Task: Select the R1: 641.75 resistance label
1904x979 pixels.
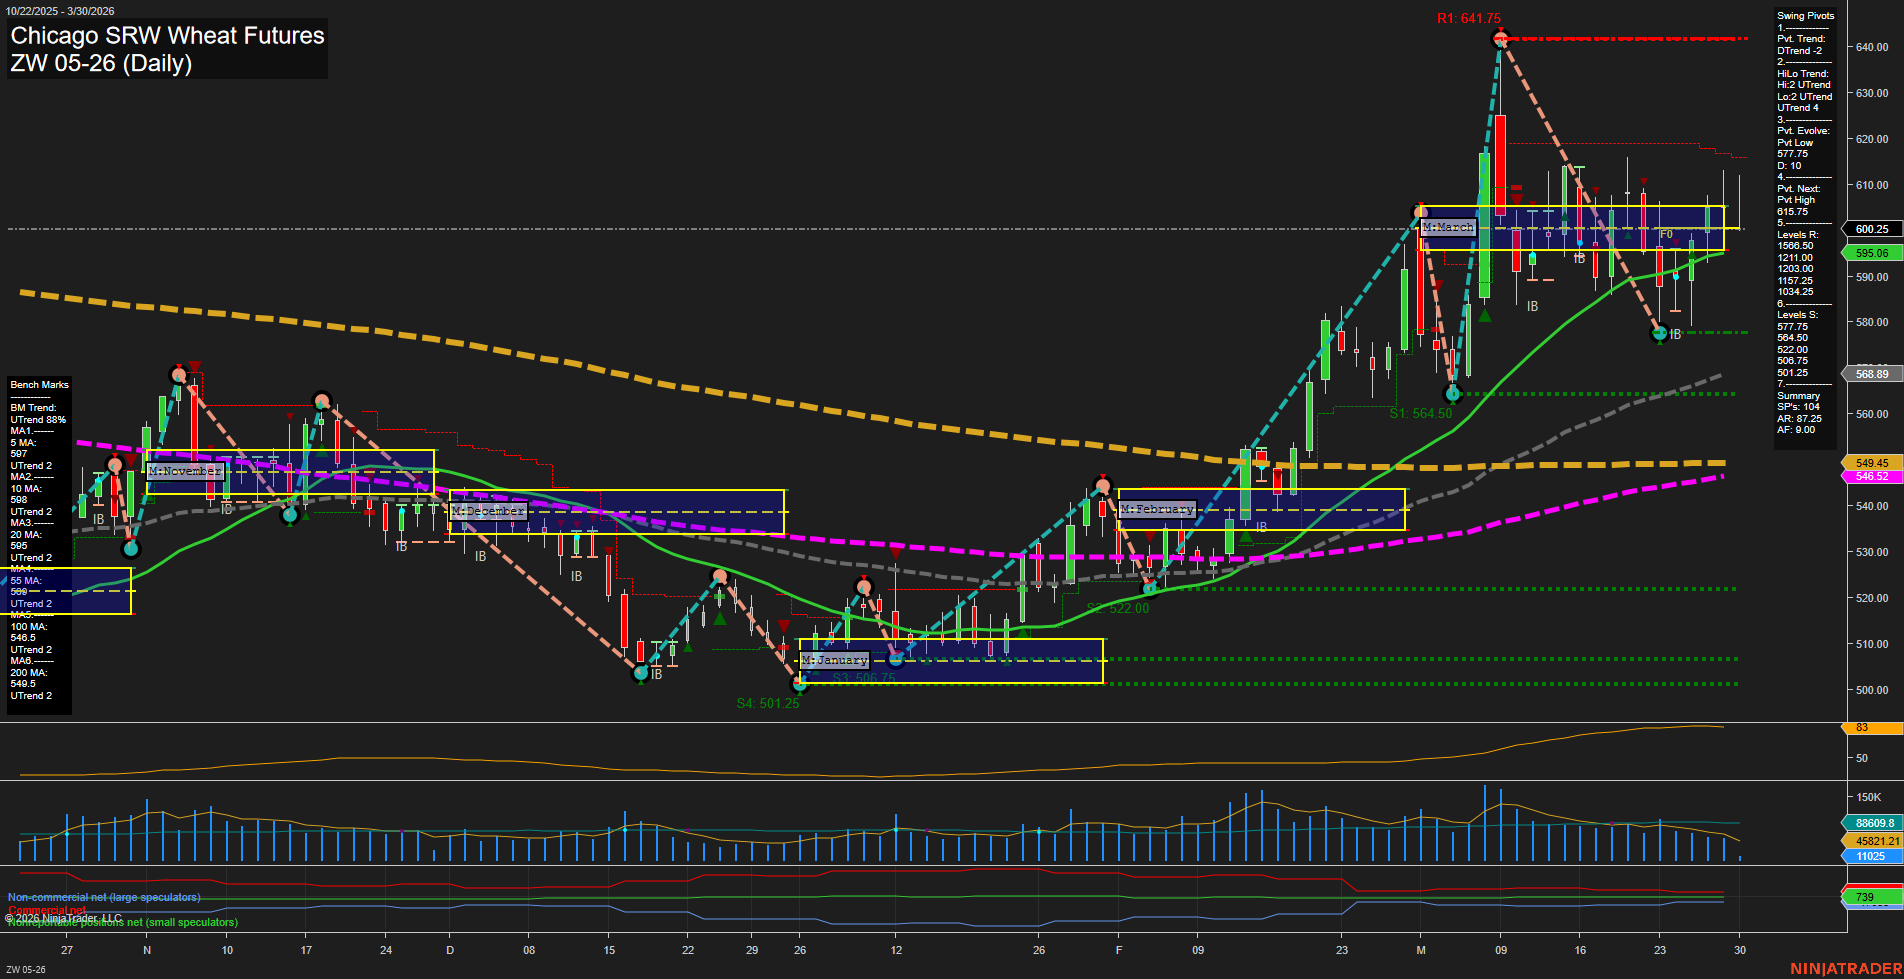Action: (1468, 18)
